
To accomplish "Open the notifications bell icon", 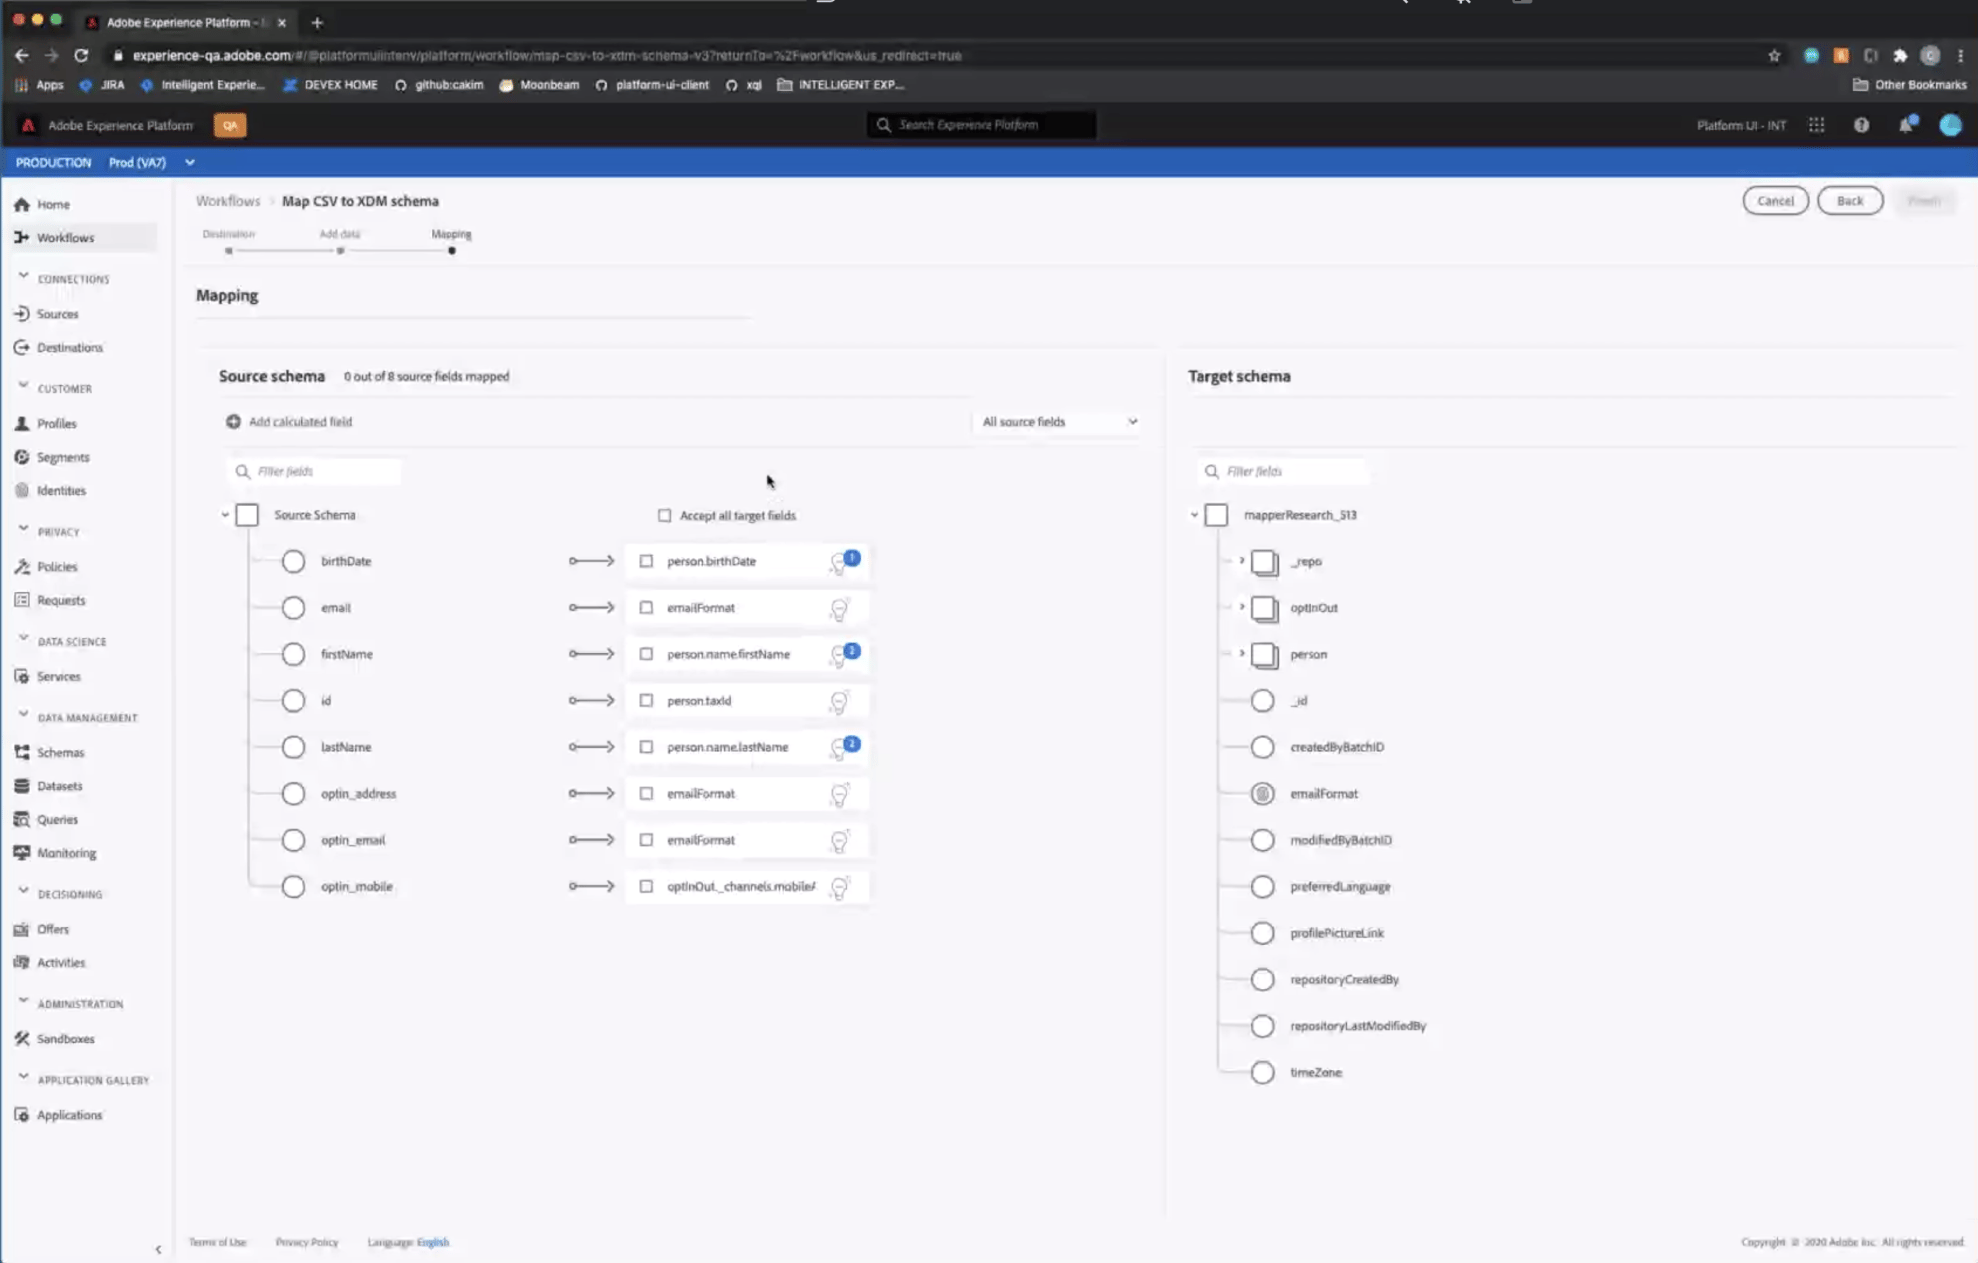I will (1907, 125).
